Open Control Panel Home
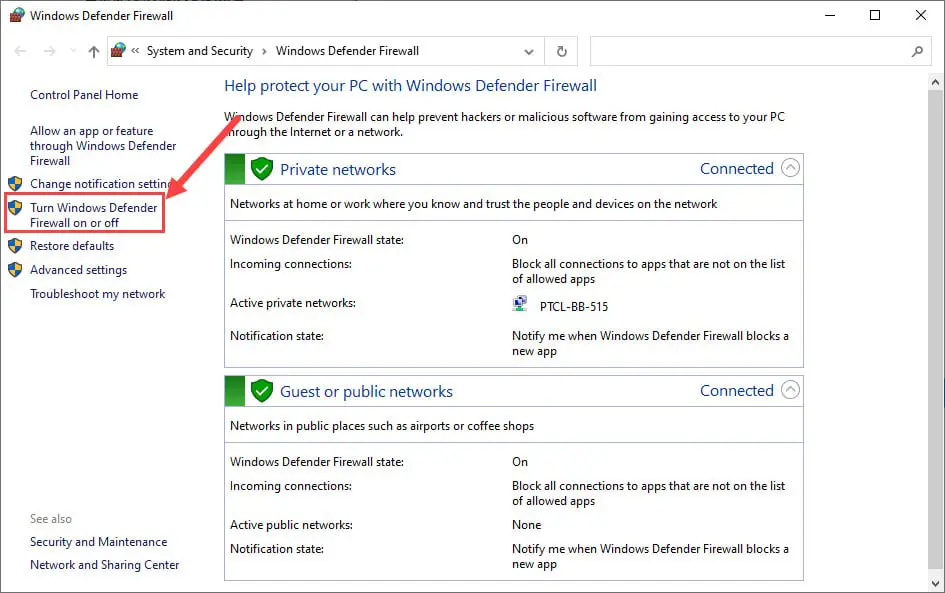The width and height of the screenshot is (945, 593). (84, 95)
